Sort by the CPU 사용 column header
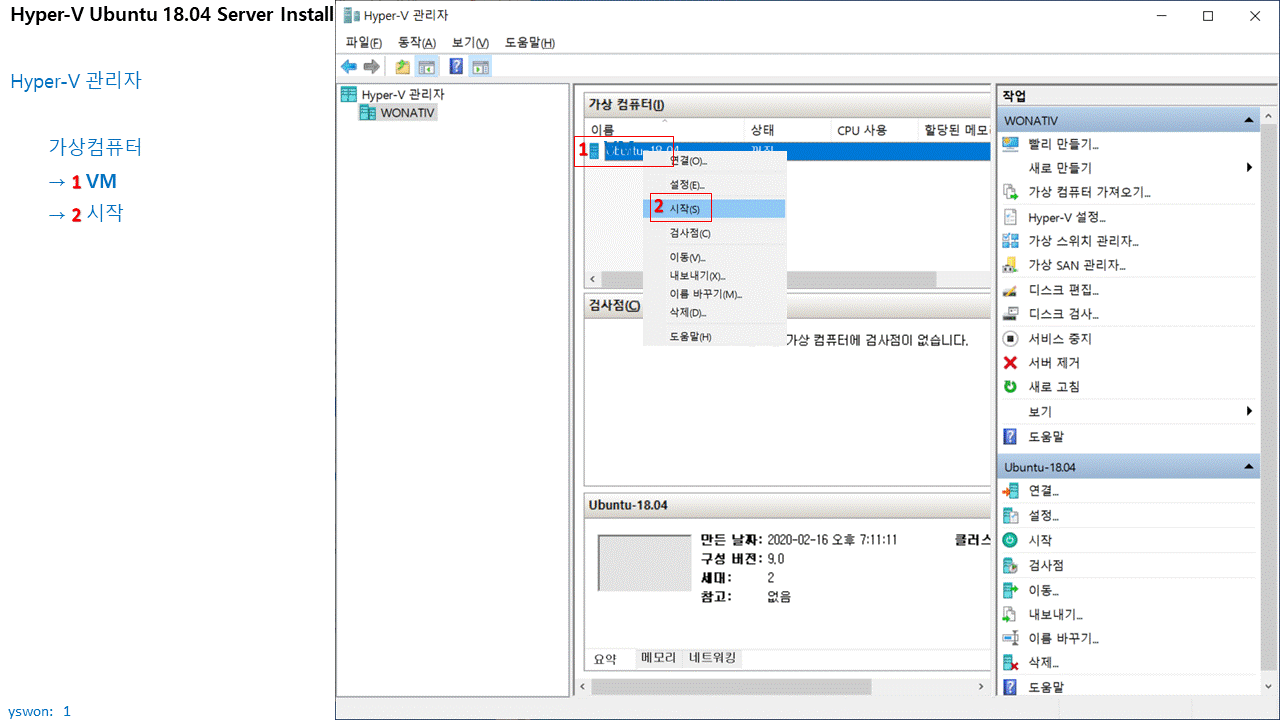The width and height of the screenshot is (1280, 720). coord(874,130)
